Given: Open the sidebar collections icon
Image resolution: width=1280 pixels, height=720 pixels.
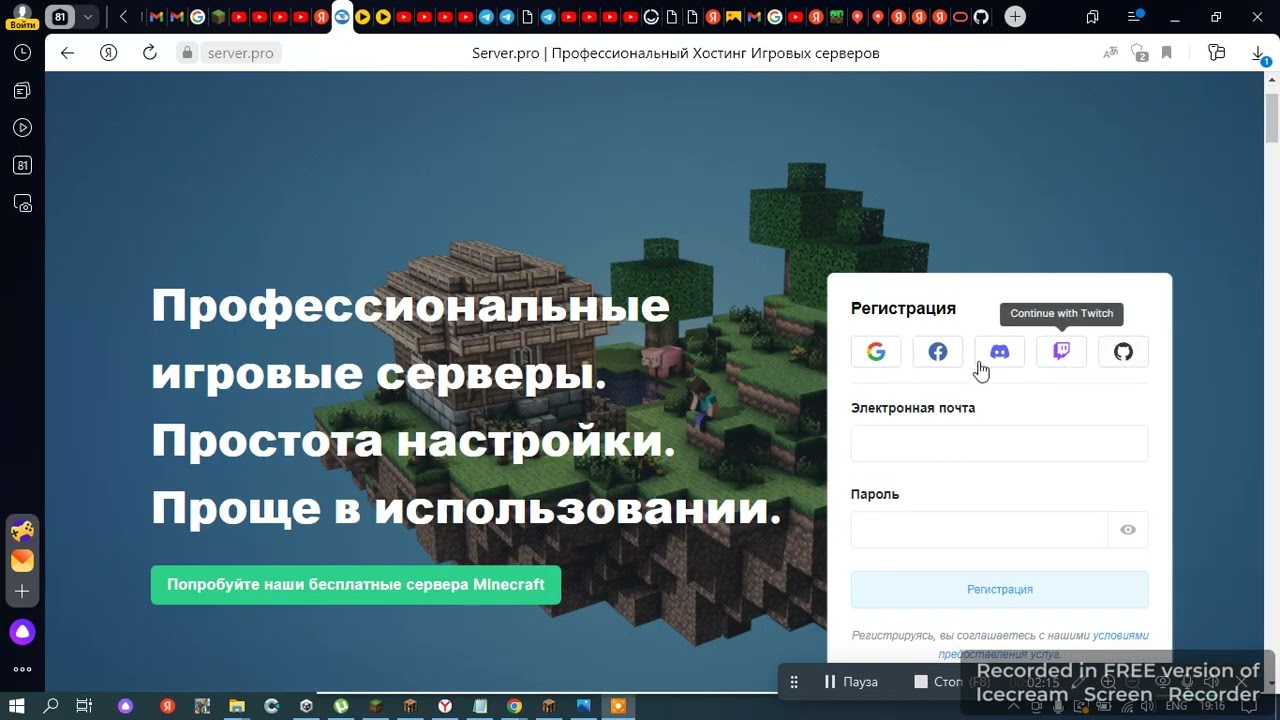Looking at the screenshot, I should [22, 91].
